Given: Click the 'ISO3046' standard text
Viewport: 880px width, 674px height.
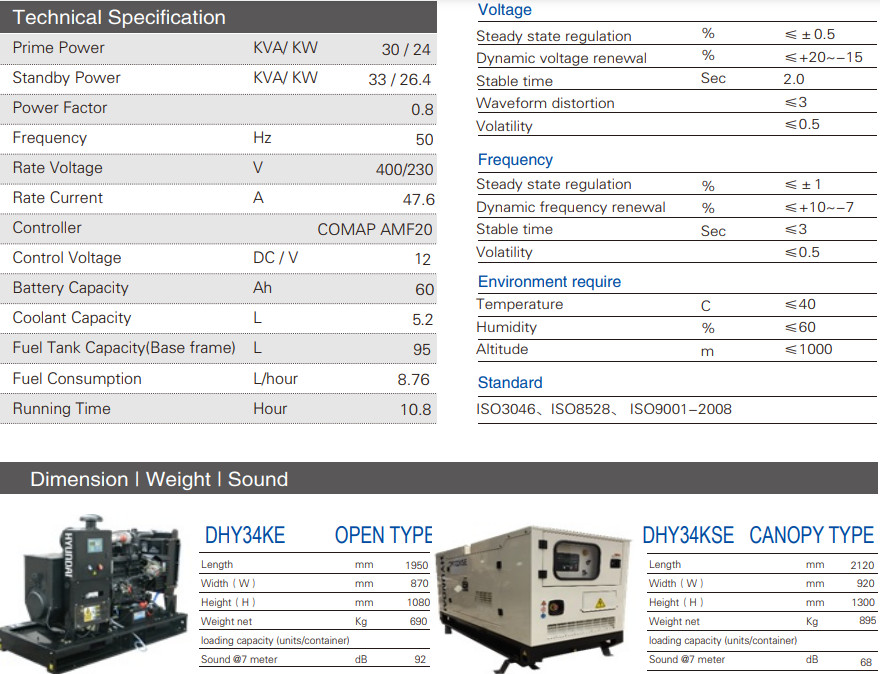Looking at the screenshot, I should 506,409.
